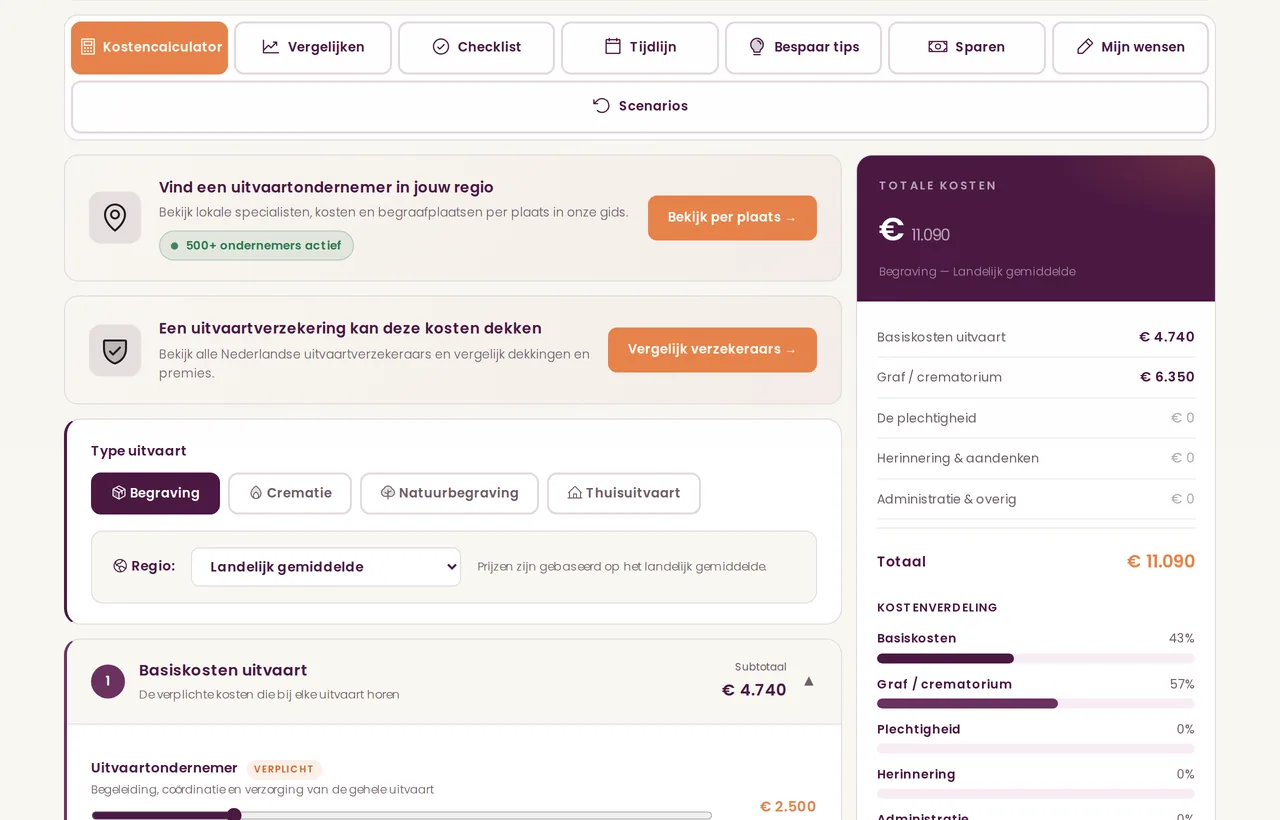1280x820 pixels.
Task: Click the Basiskosten 43% progress bar
Action: coord(1036,659)
